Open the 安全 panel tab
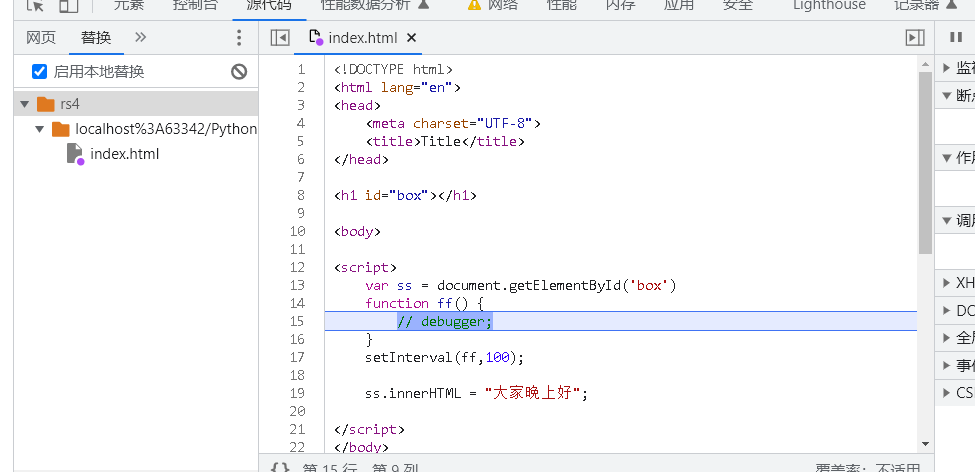975x472 pixels. [737, 5]
